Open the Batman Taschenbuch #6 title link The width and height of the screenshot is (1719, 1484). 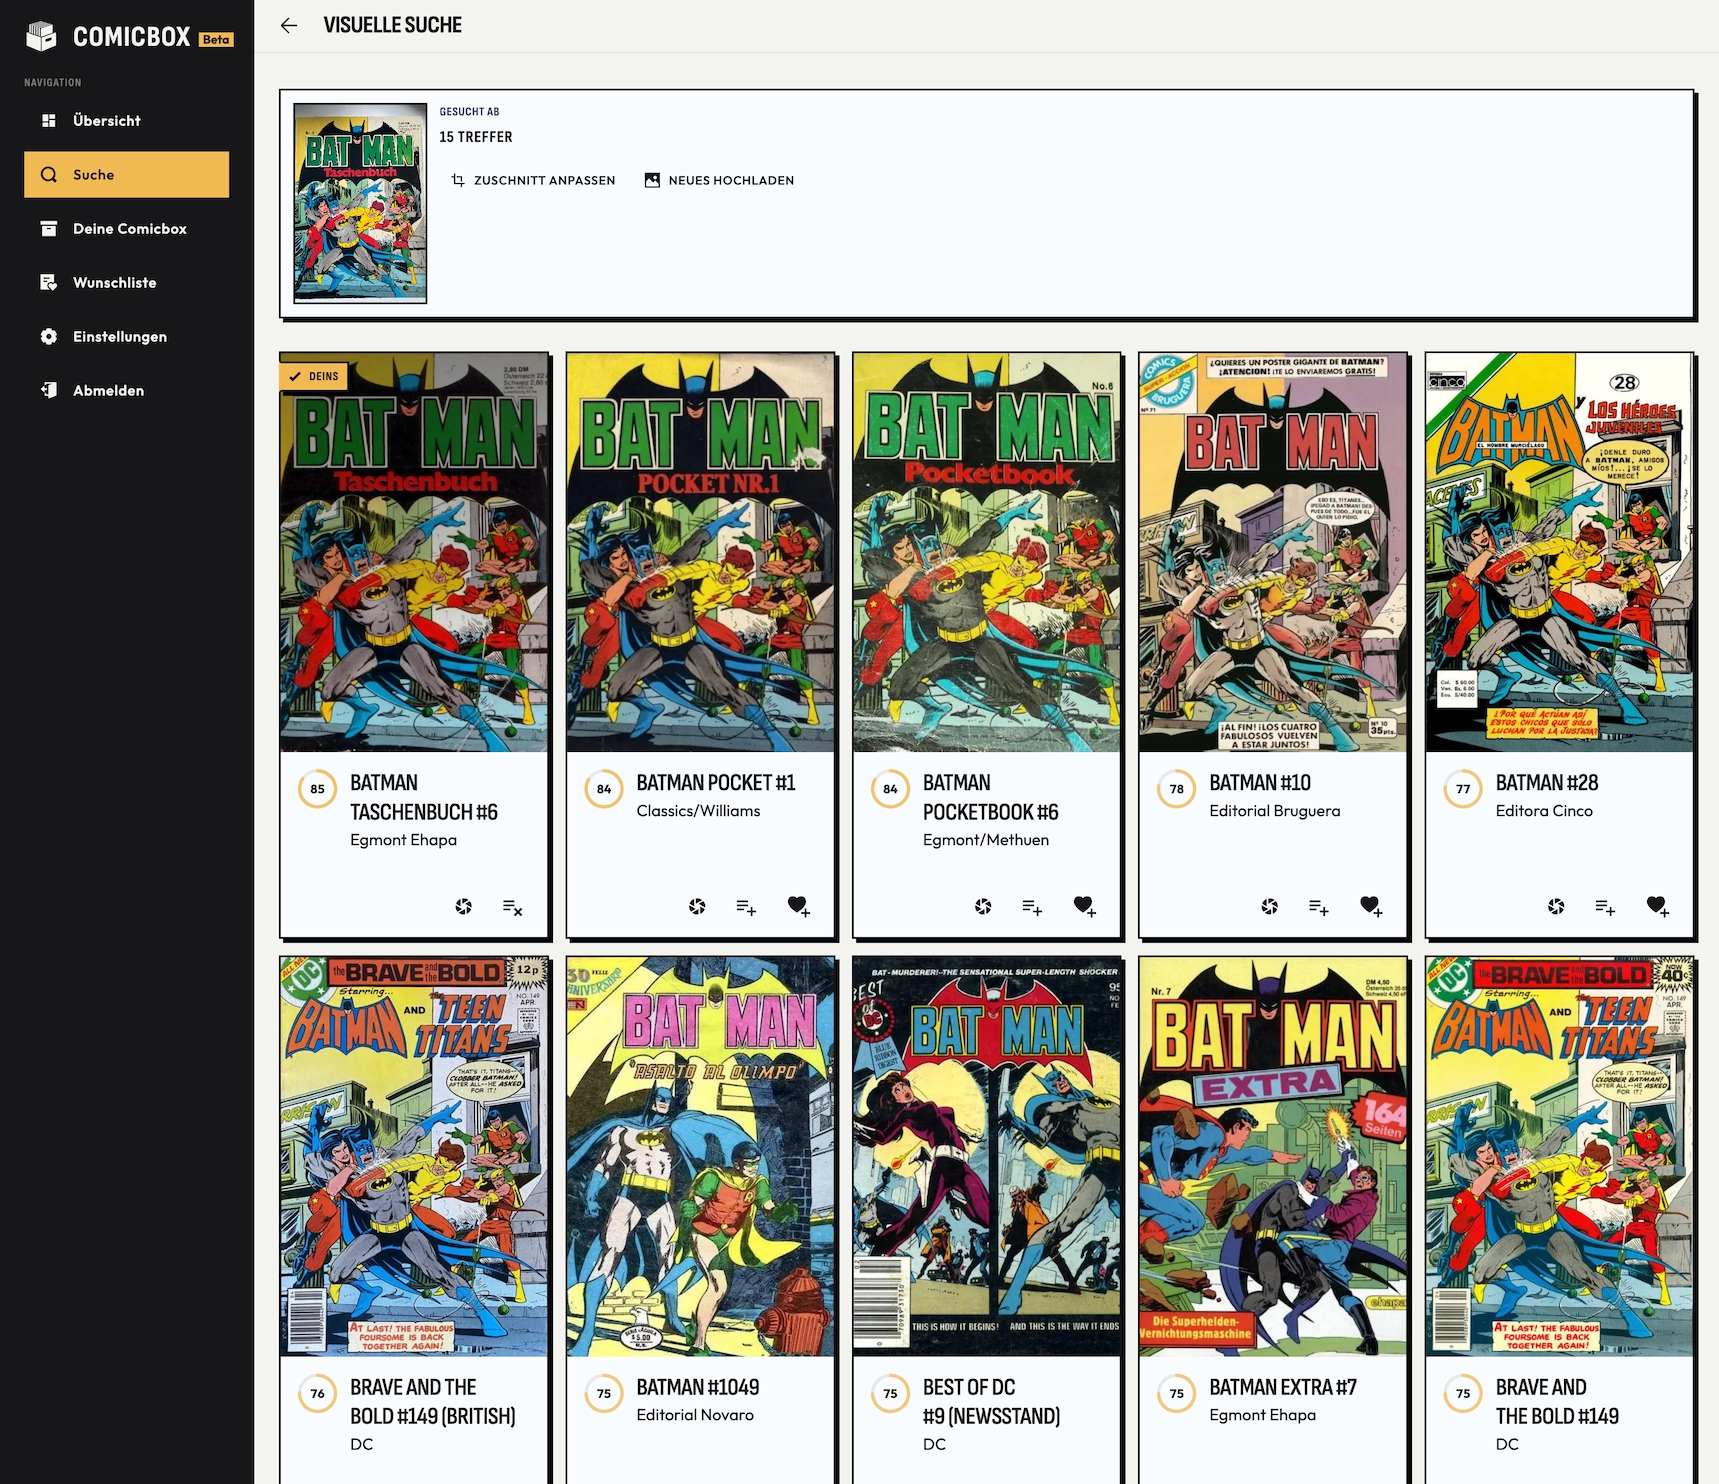(424, 797)
